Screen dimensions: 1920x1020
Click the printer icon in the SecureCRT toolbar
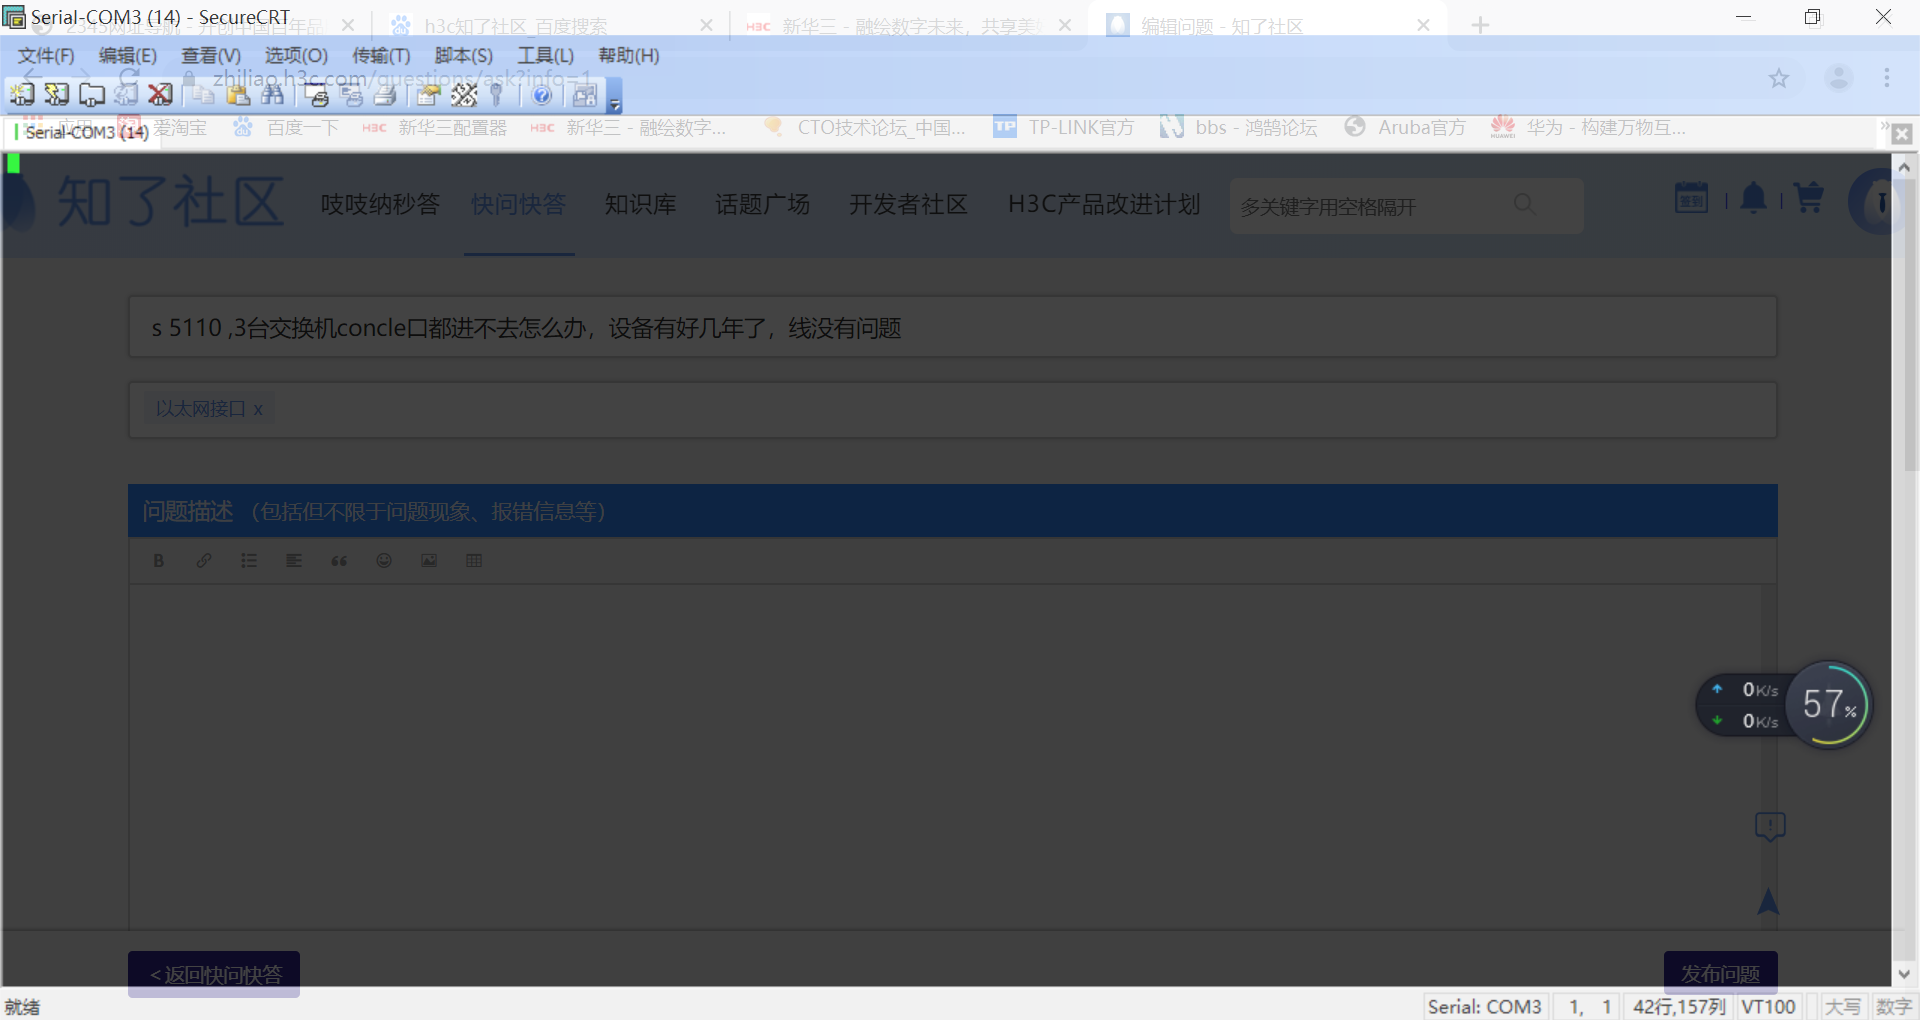[x=385, y=95]
